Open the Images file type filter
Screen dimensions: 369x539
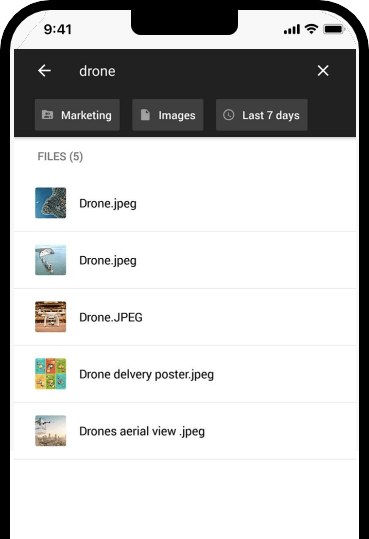(168, 115)
